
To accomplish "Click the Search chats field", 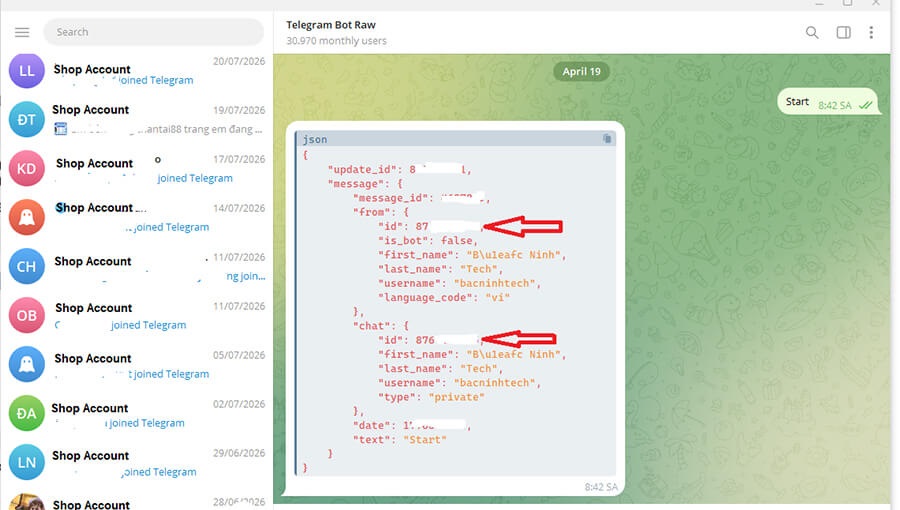I will tap(153, 32).
